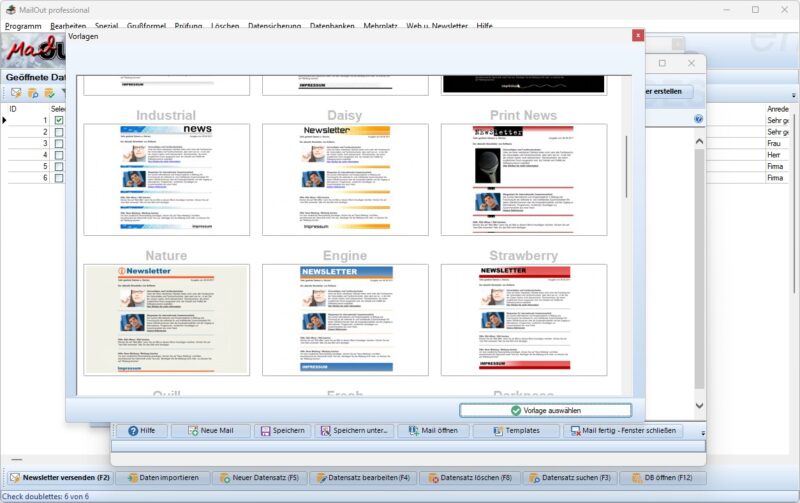
Task: Open the Spezial menu
Action: coord(106,26)
